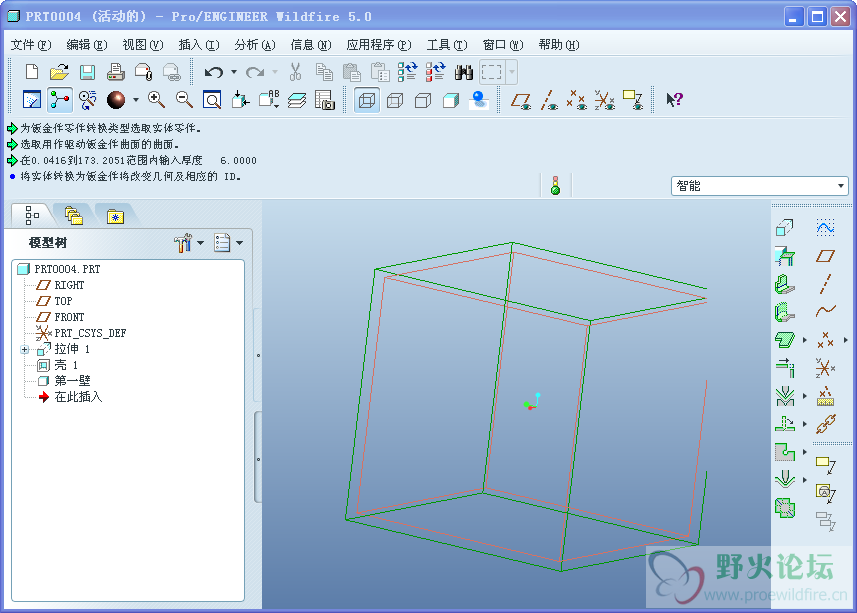Select the 第一壁 feature in tree

72,381
